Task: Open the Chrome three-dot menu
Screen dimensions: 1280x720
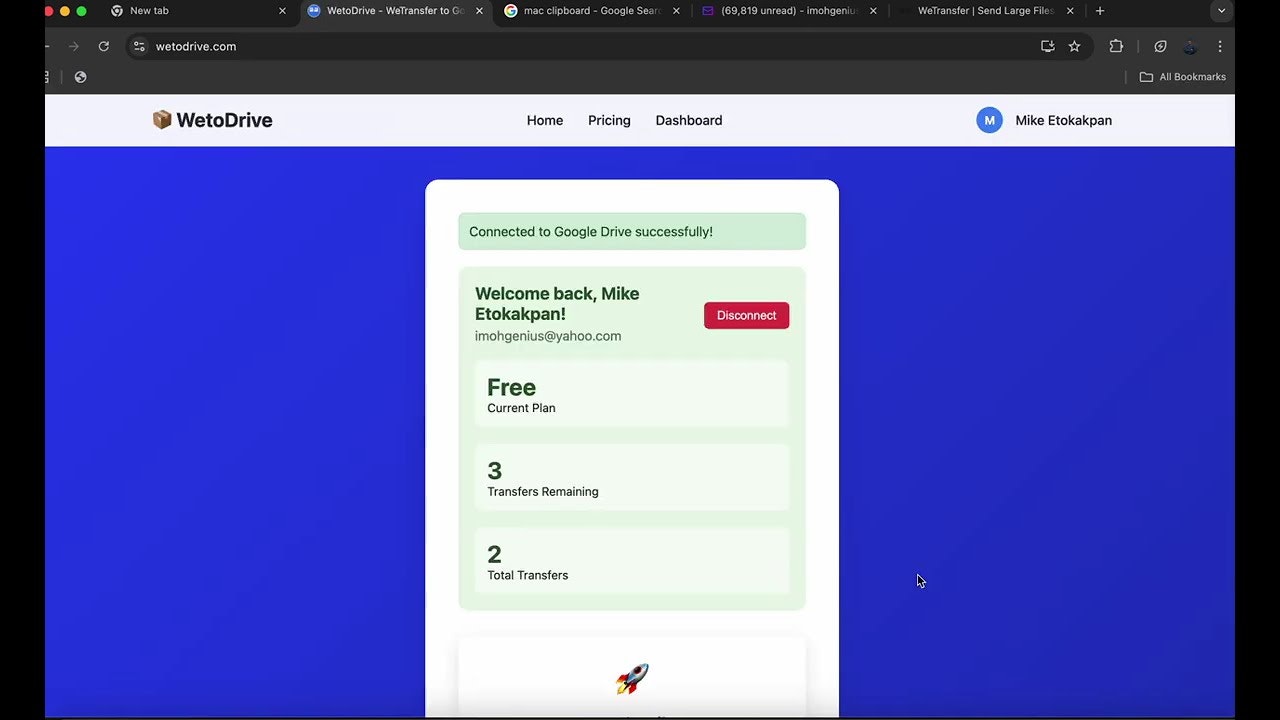Action: pos(1220,46)
